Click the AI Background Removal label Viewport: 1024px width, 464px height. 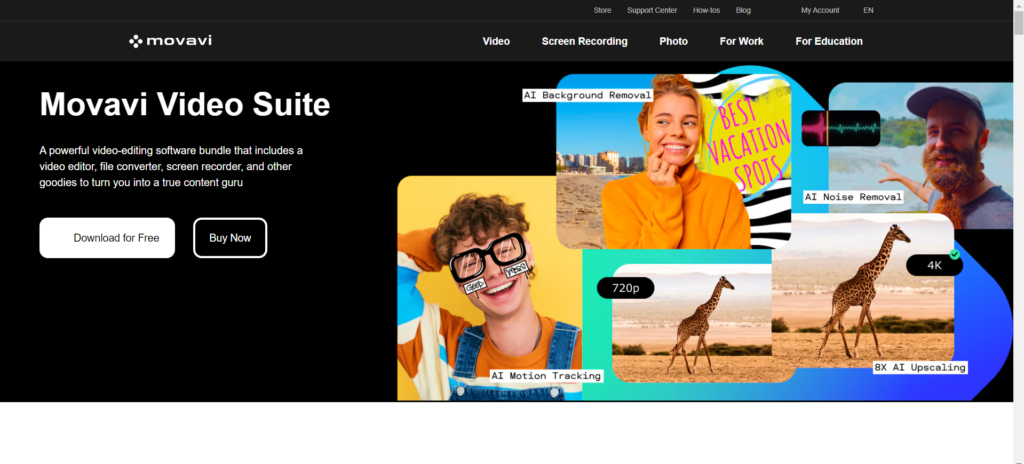click(588, 95)
